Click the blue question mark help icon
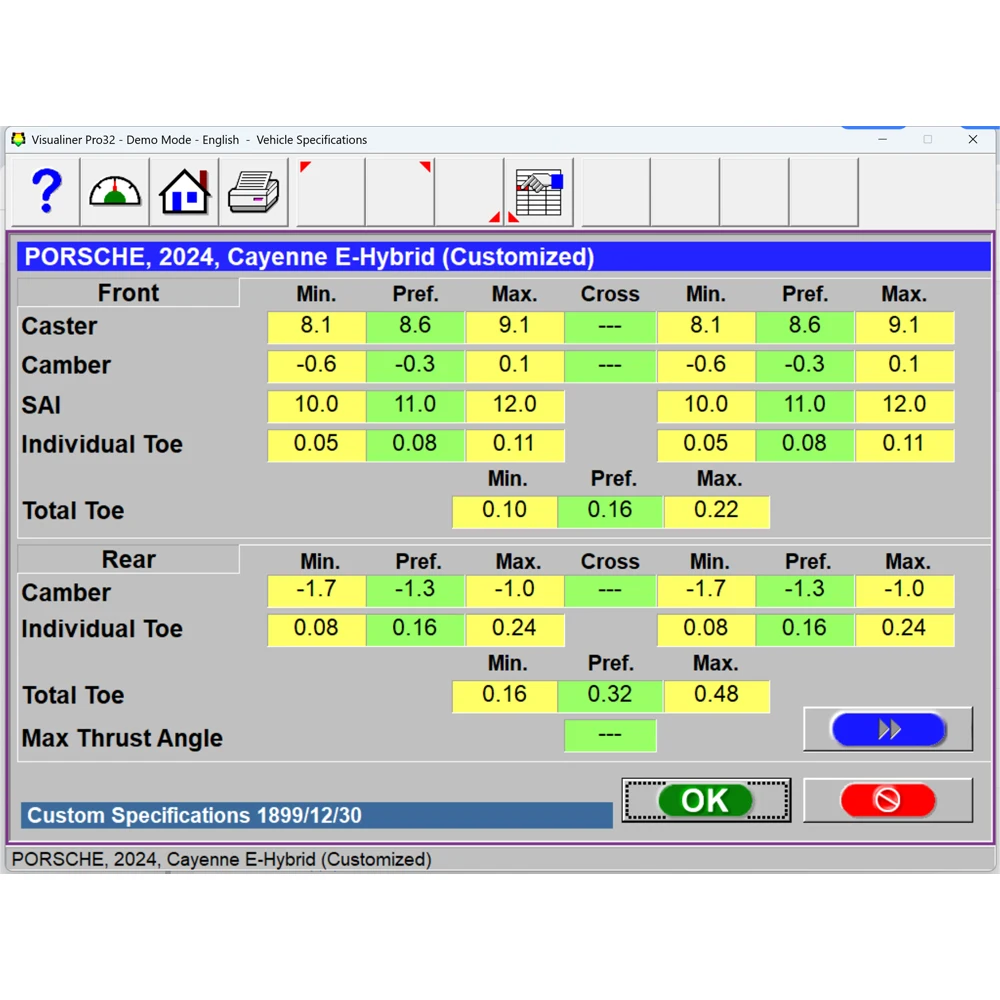Screen dimensions: 1000x1000 point(46,192)
